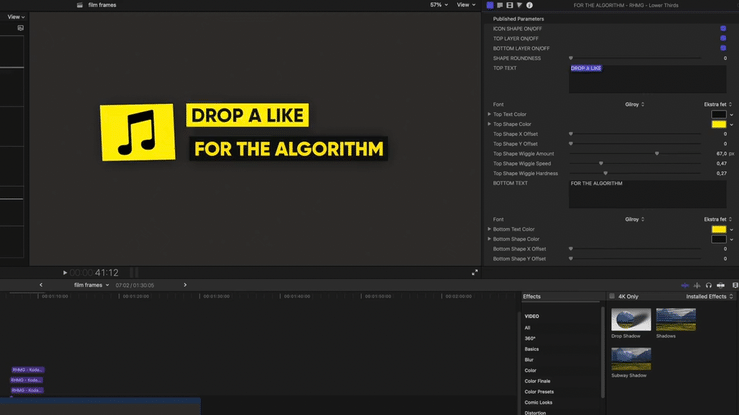Disable the TOP LAYER ON/OFF checkbox
The image size is (739, 415).
point(723,38)
